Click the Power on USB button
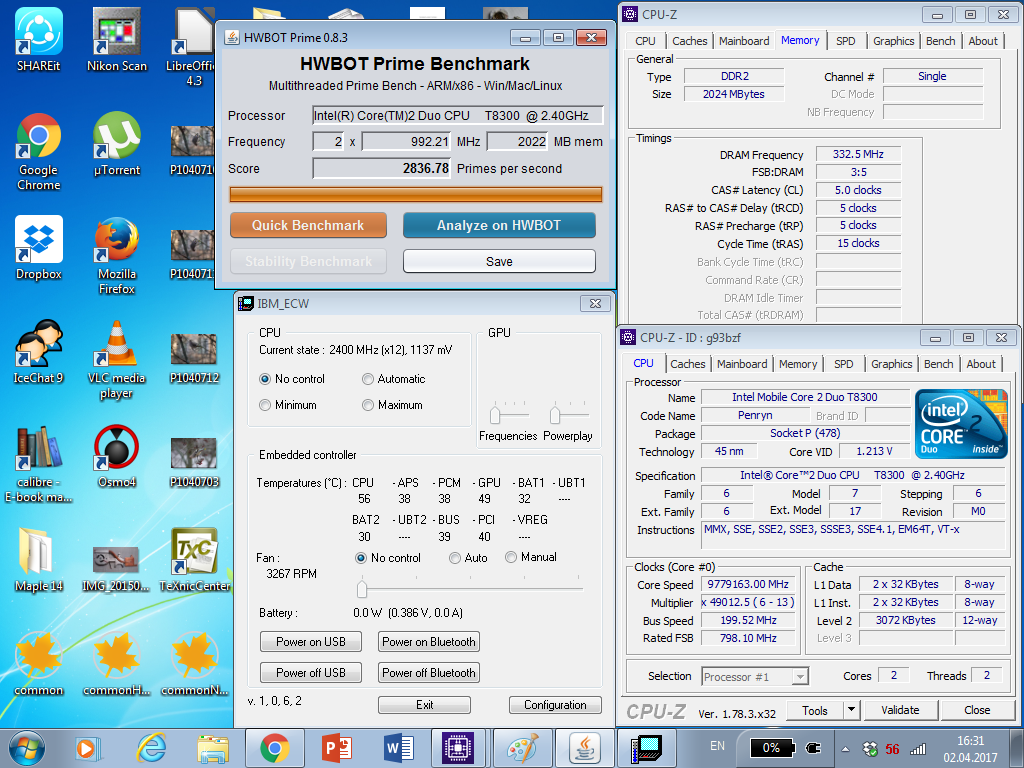The width and height of the screenshot is (1024, 768). (311, 641)
